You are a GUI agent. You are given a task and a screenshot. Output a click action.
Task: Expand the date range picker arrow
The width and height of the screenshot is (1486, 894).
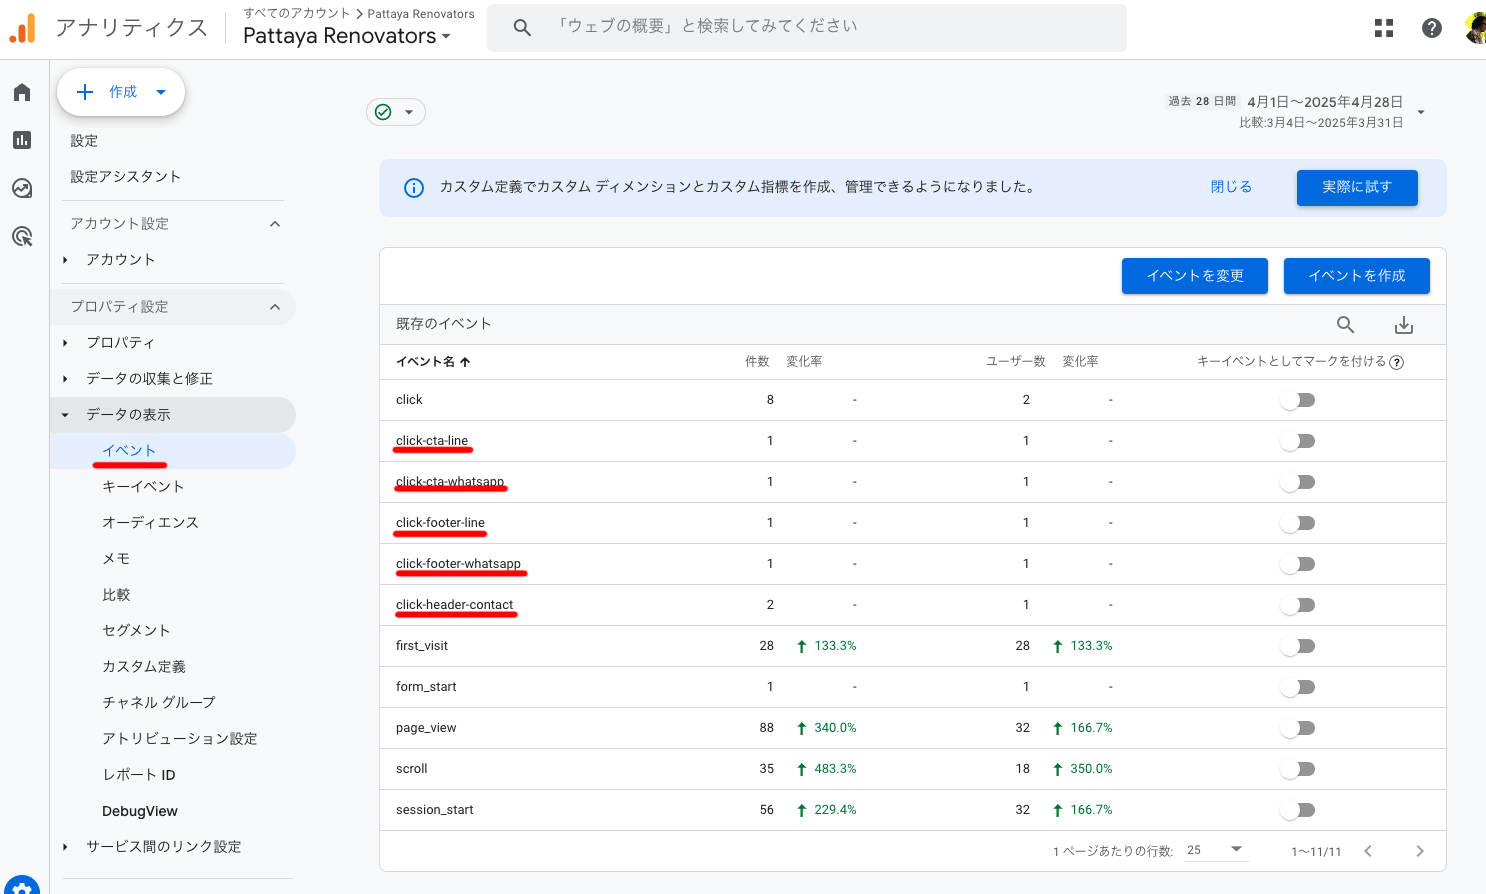[1421, 112]
